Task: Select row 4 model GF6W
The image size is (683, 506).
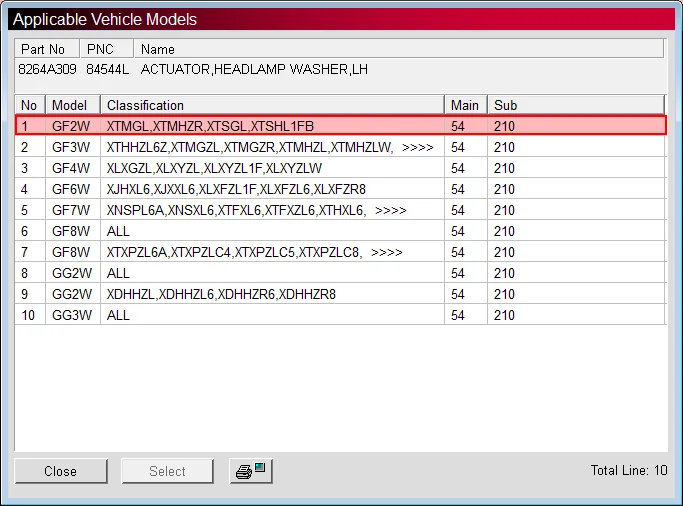Action: click(x=71, y=189)
